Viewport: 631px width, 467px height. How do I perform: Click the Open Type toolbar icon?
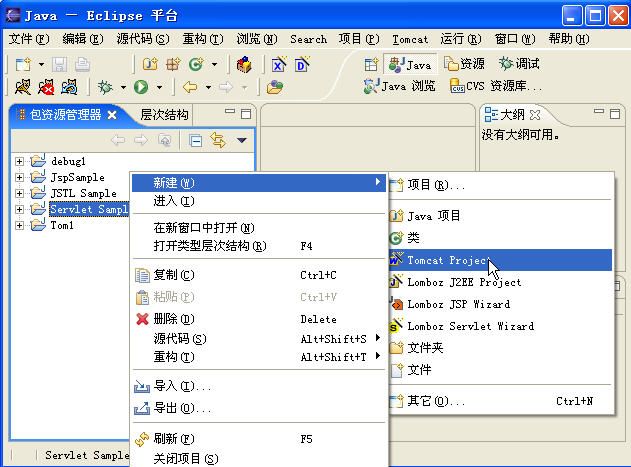tap(244, 64)
